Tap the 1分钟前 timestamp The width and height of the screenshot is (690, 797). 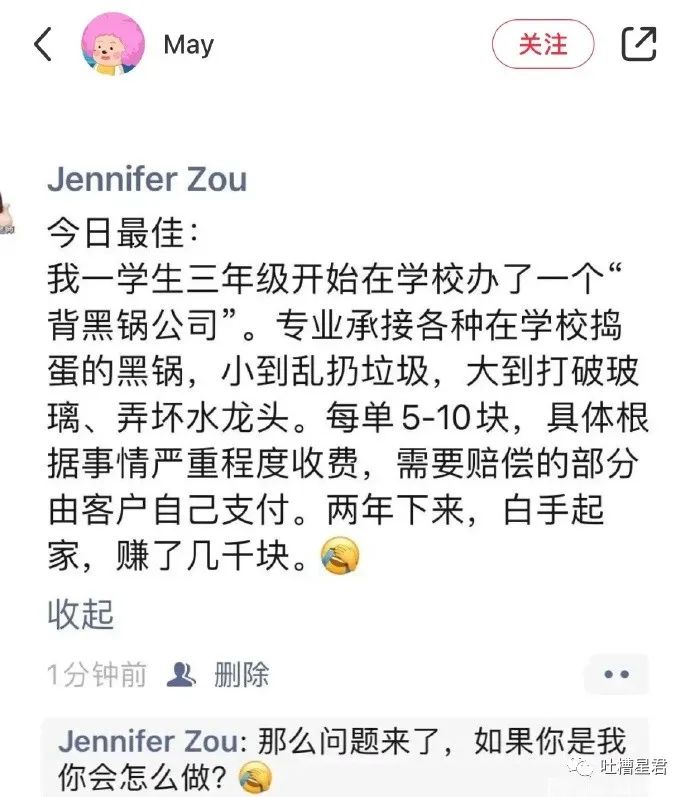pyautogui.click(x=97, y=675)
